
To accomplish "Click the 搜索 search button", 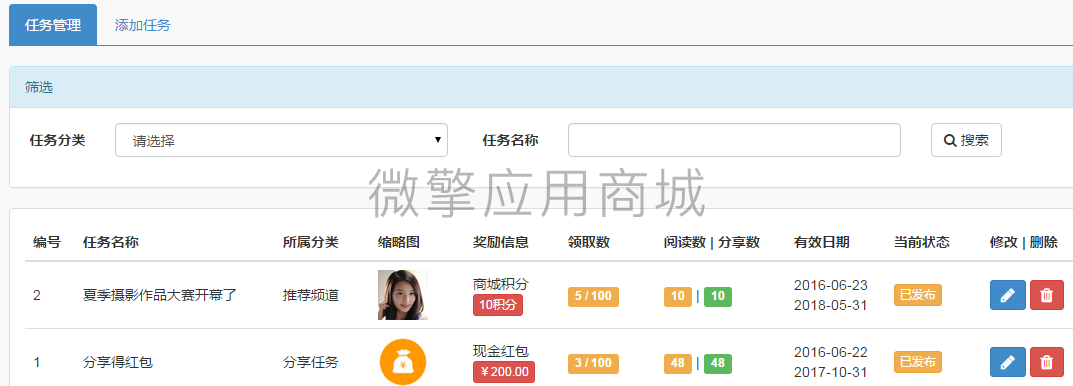I will [966, 140].
